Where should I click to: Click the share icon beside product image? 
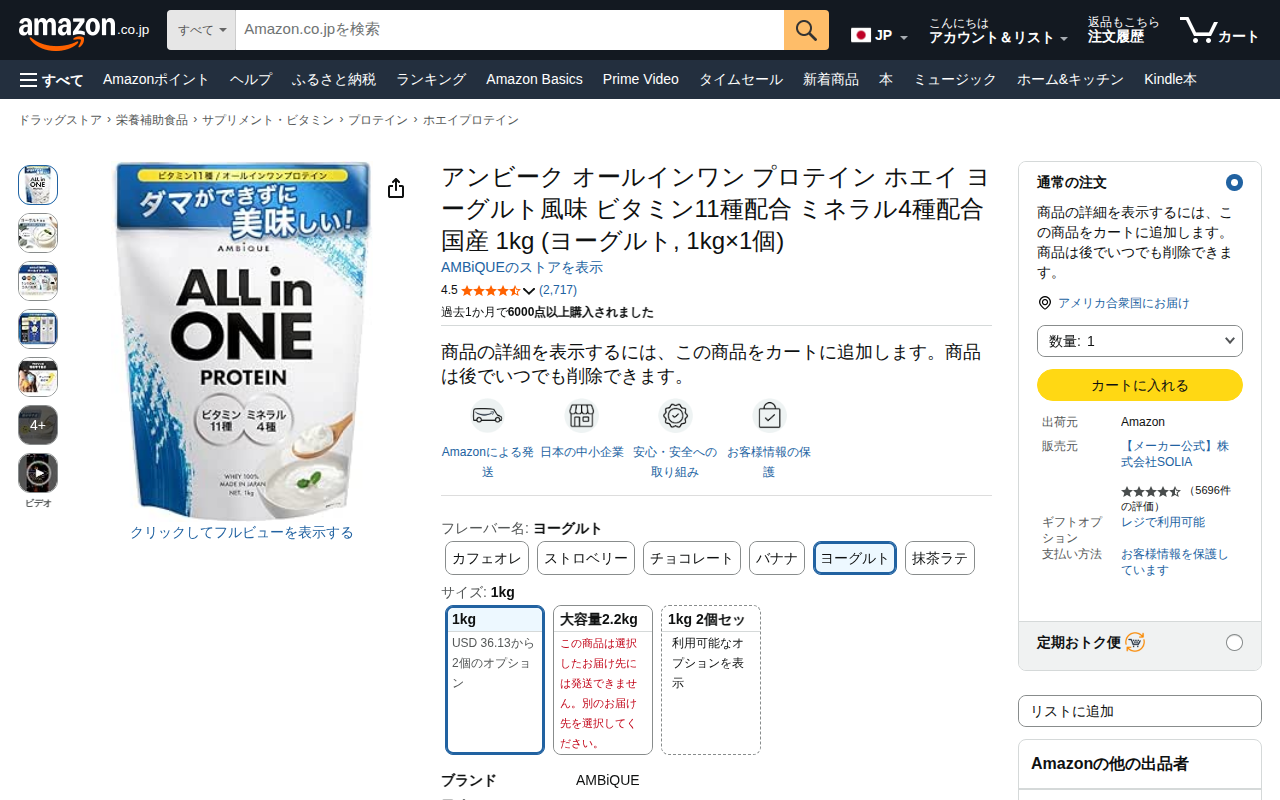pyautogui.click(x=396, y=188)
